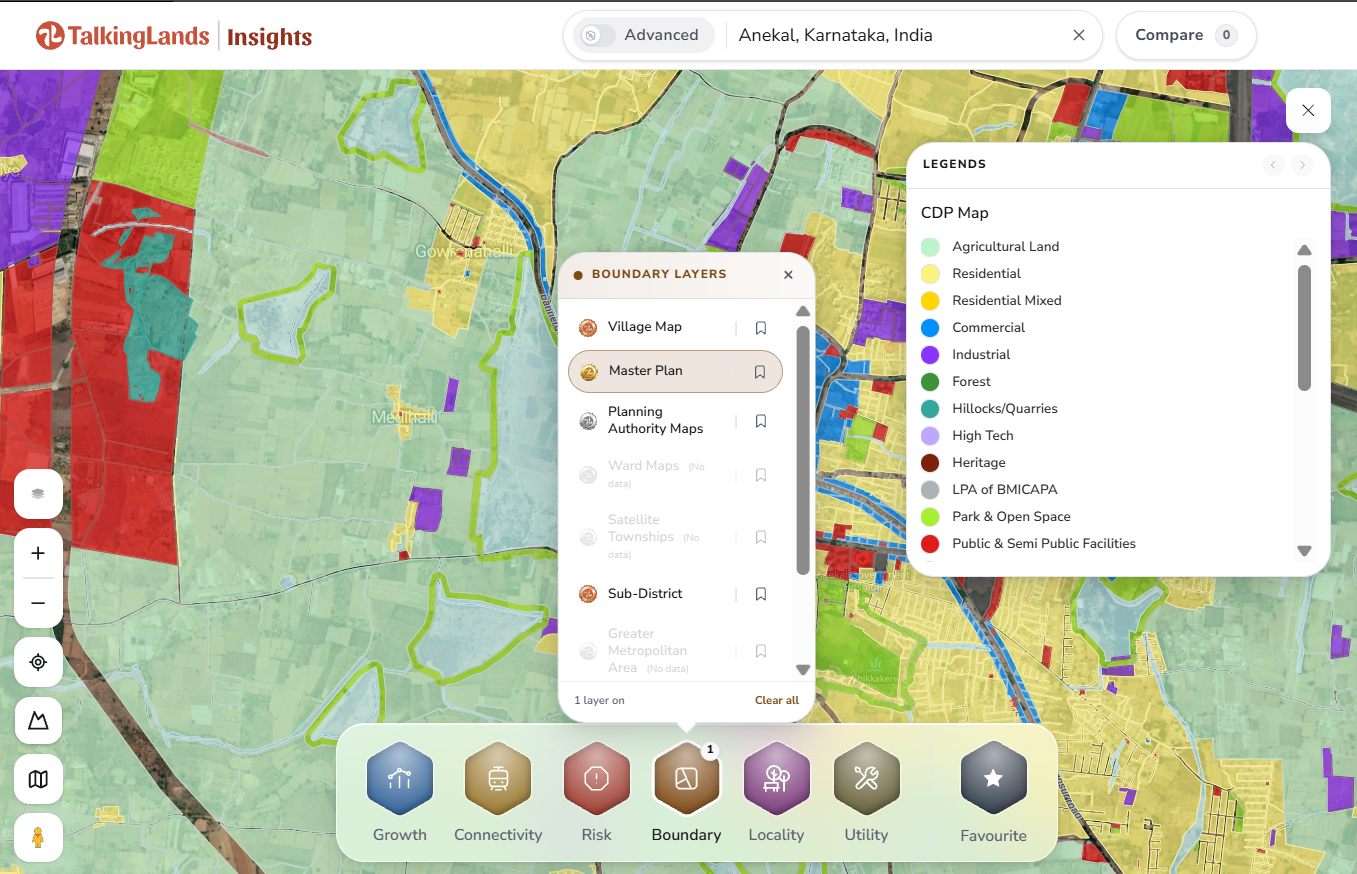This screenshot has width=1357, height=874.
Task: Open the folded map view icon
Action: 38,779
